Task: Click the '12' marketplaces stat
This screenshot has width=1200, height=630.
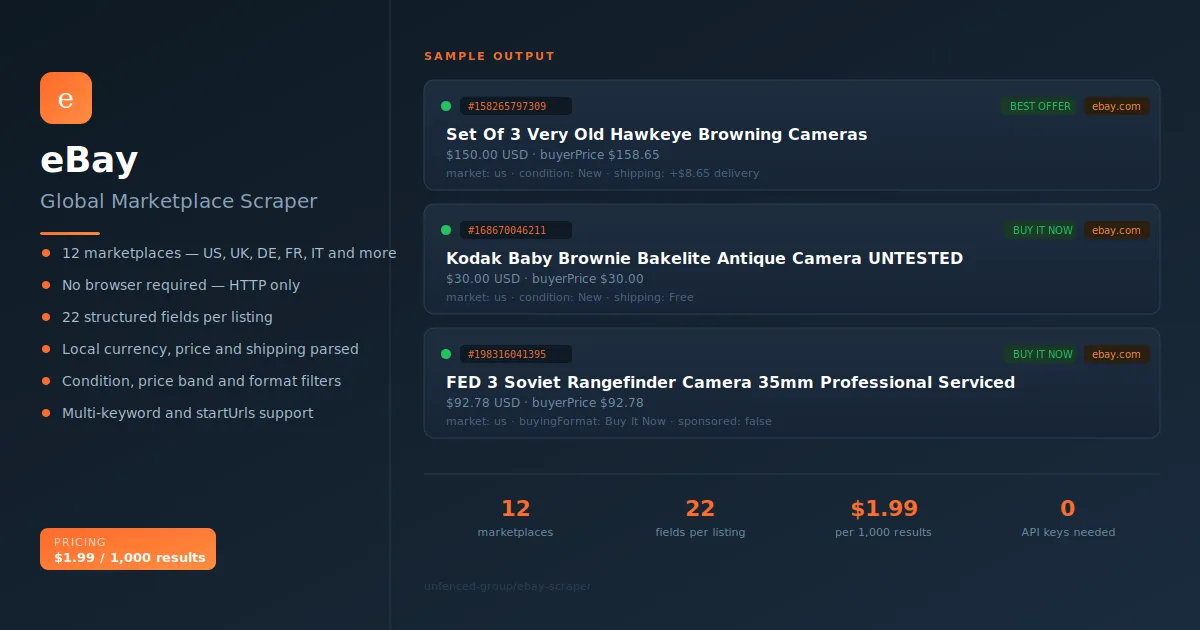Action: point(515,508)
